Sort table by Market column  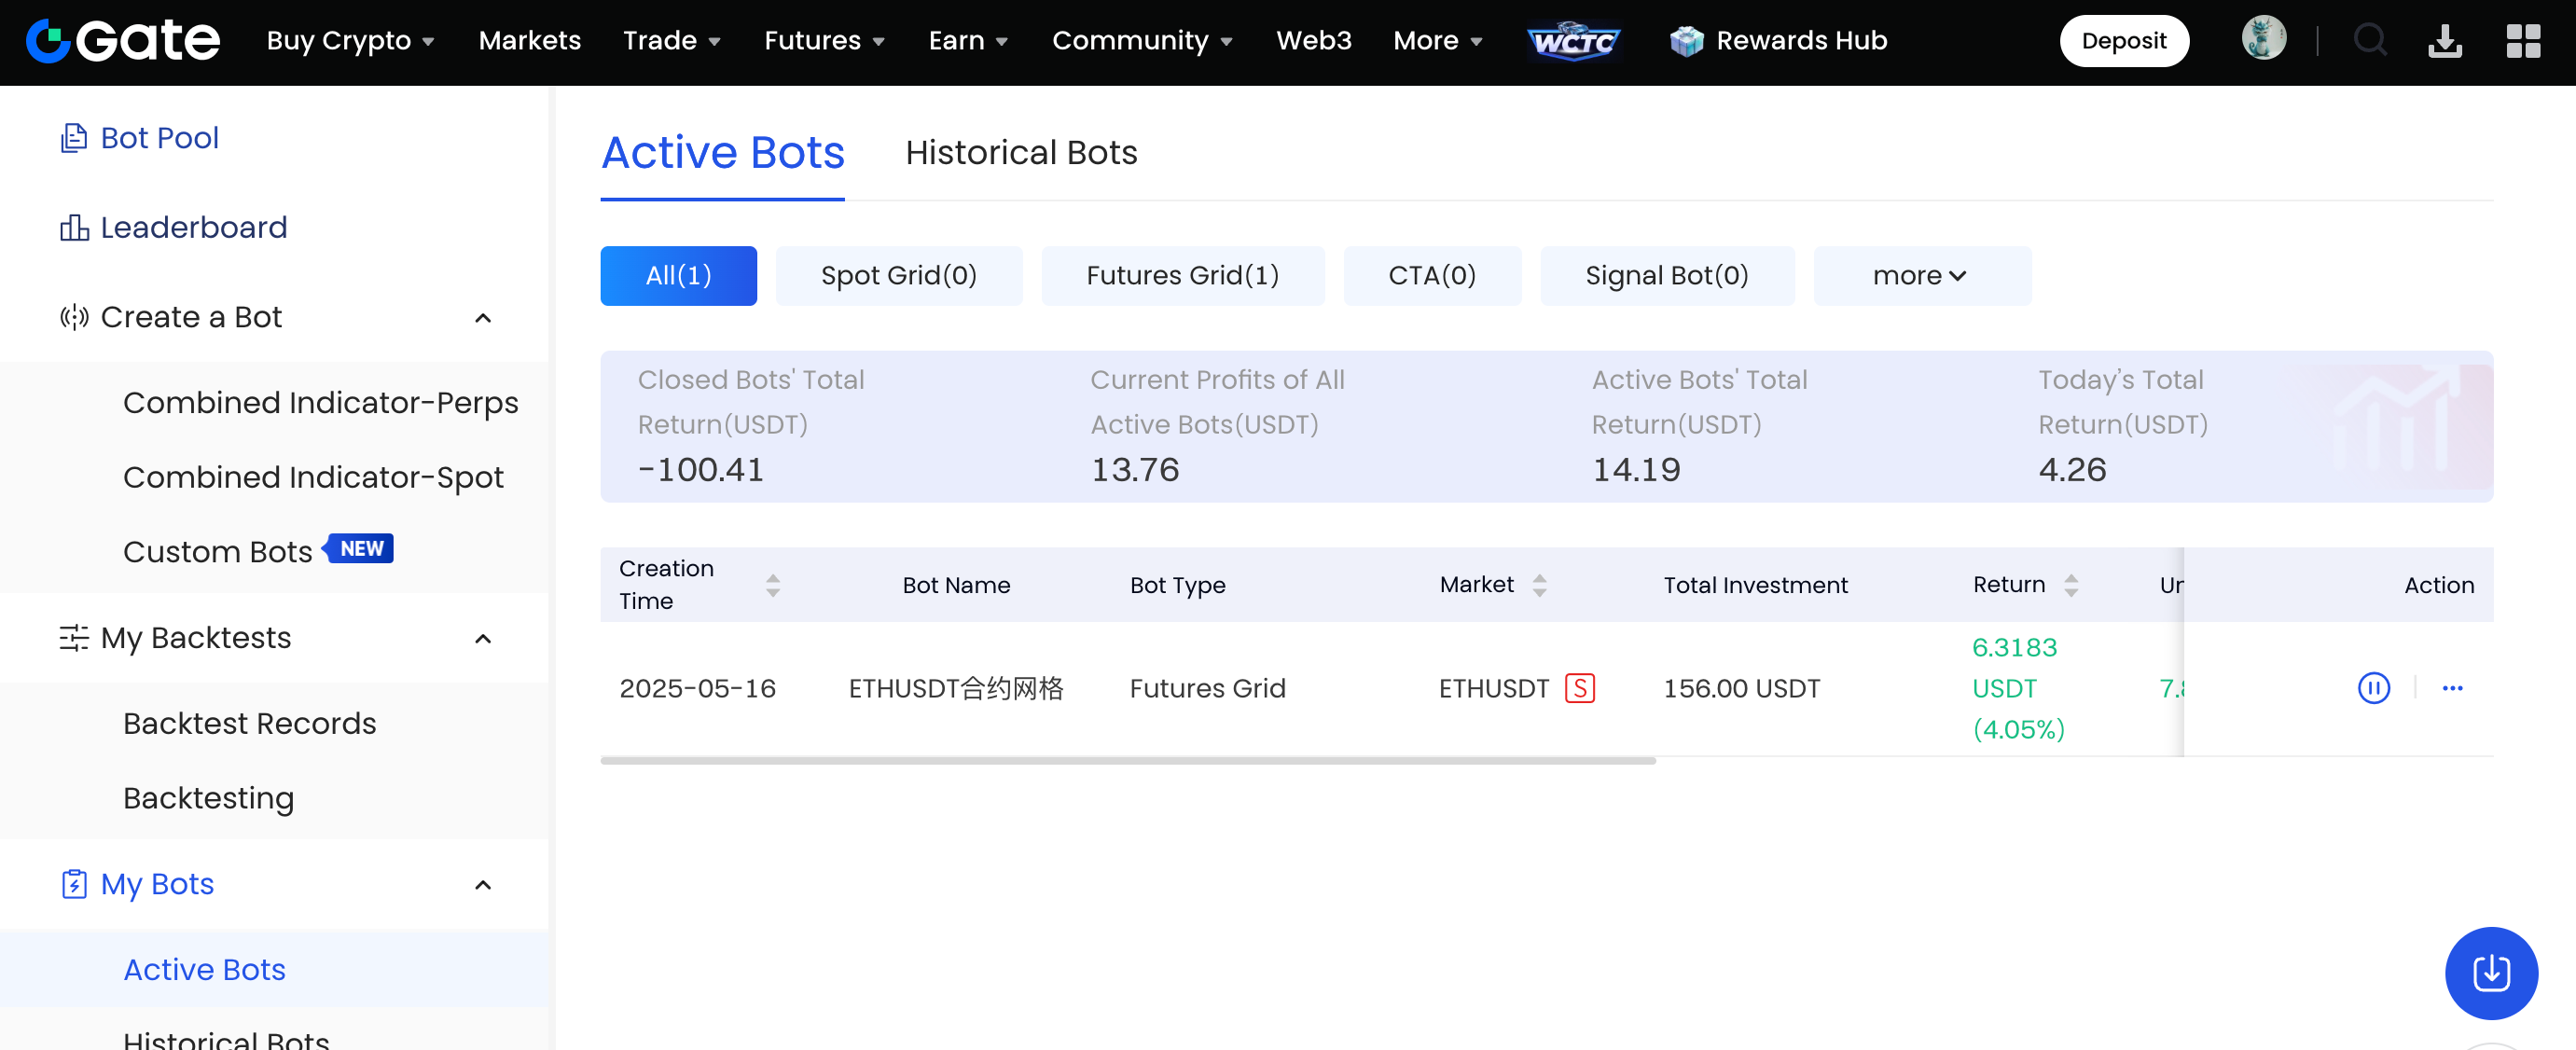coord(1539,585)
